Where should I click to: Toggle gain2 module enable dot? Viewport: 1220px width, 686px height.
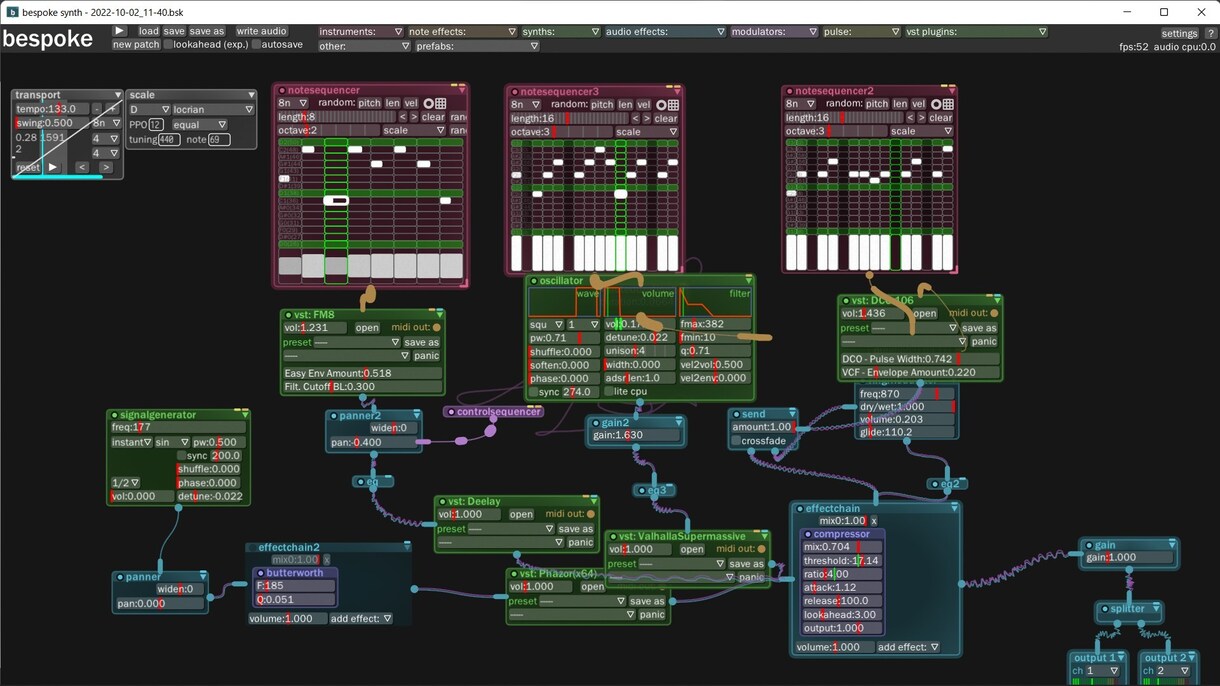pos(594,422)
